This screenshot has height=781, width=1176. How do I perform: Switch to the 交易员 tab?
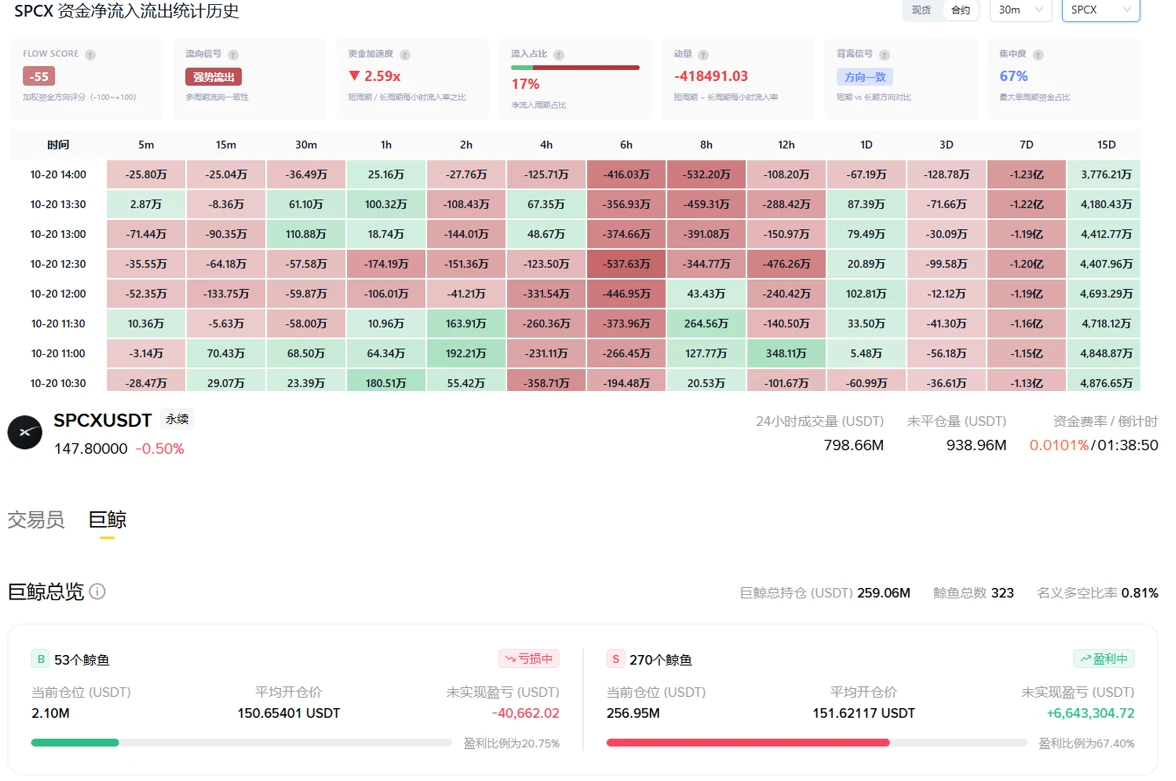coord(36,519)
